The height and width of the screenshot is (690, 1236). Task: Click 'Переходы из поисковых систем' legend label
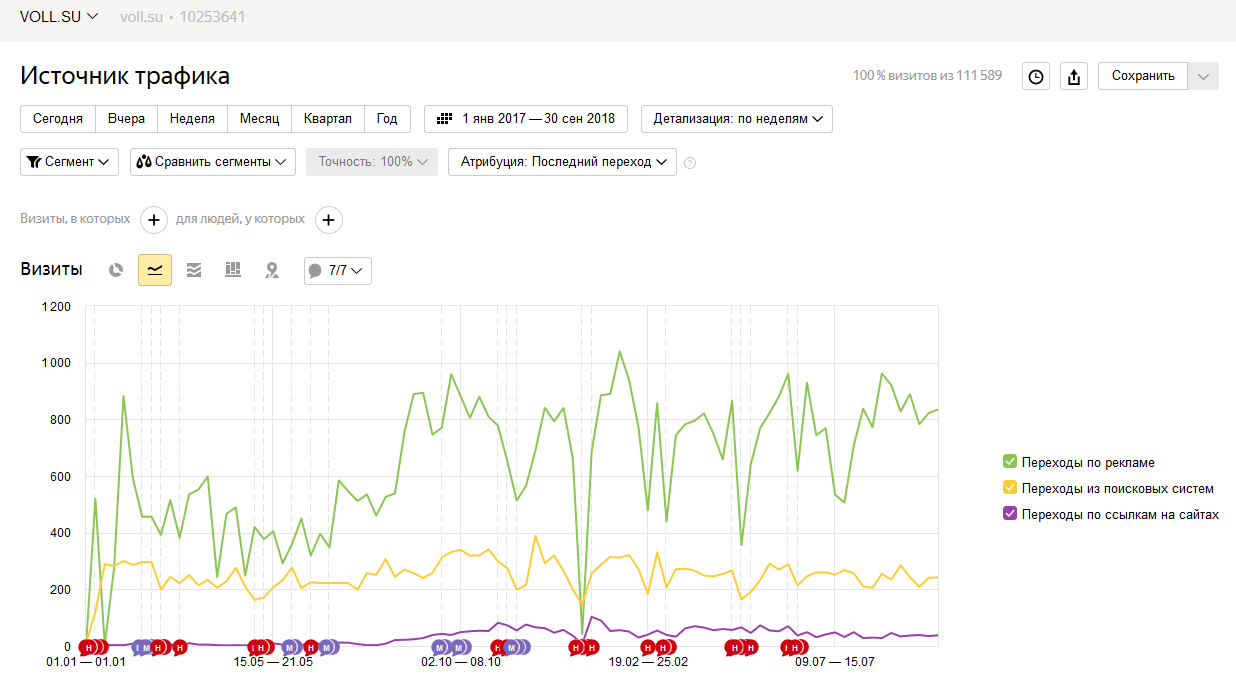[x=1118, y=489]
